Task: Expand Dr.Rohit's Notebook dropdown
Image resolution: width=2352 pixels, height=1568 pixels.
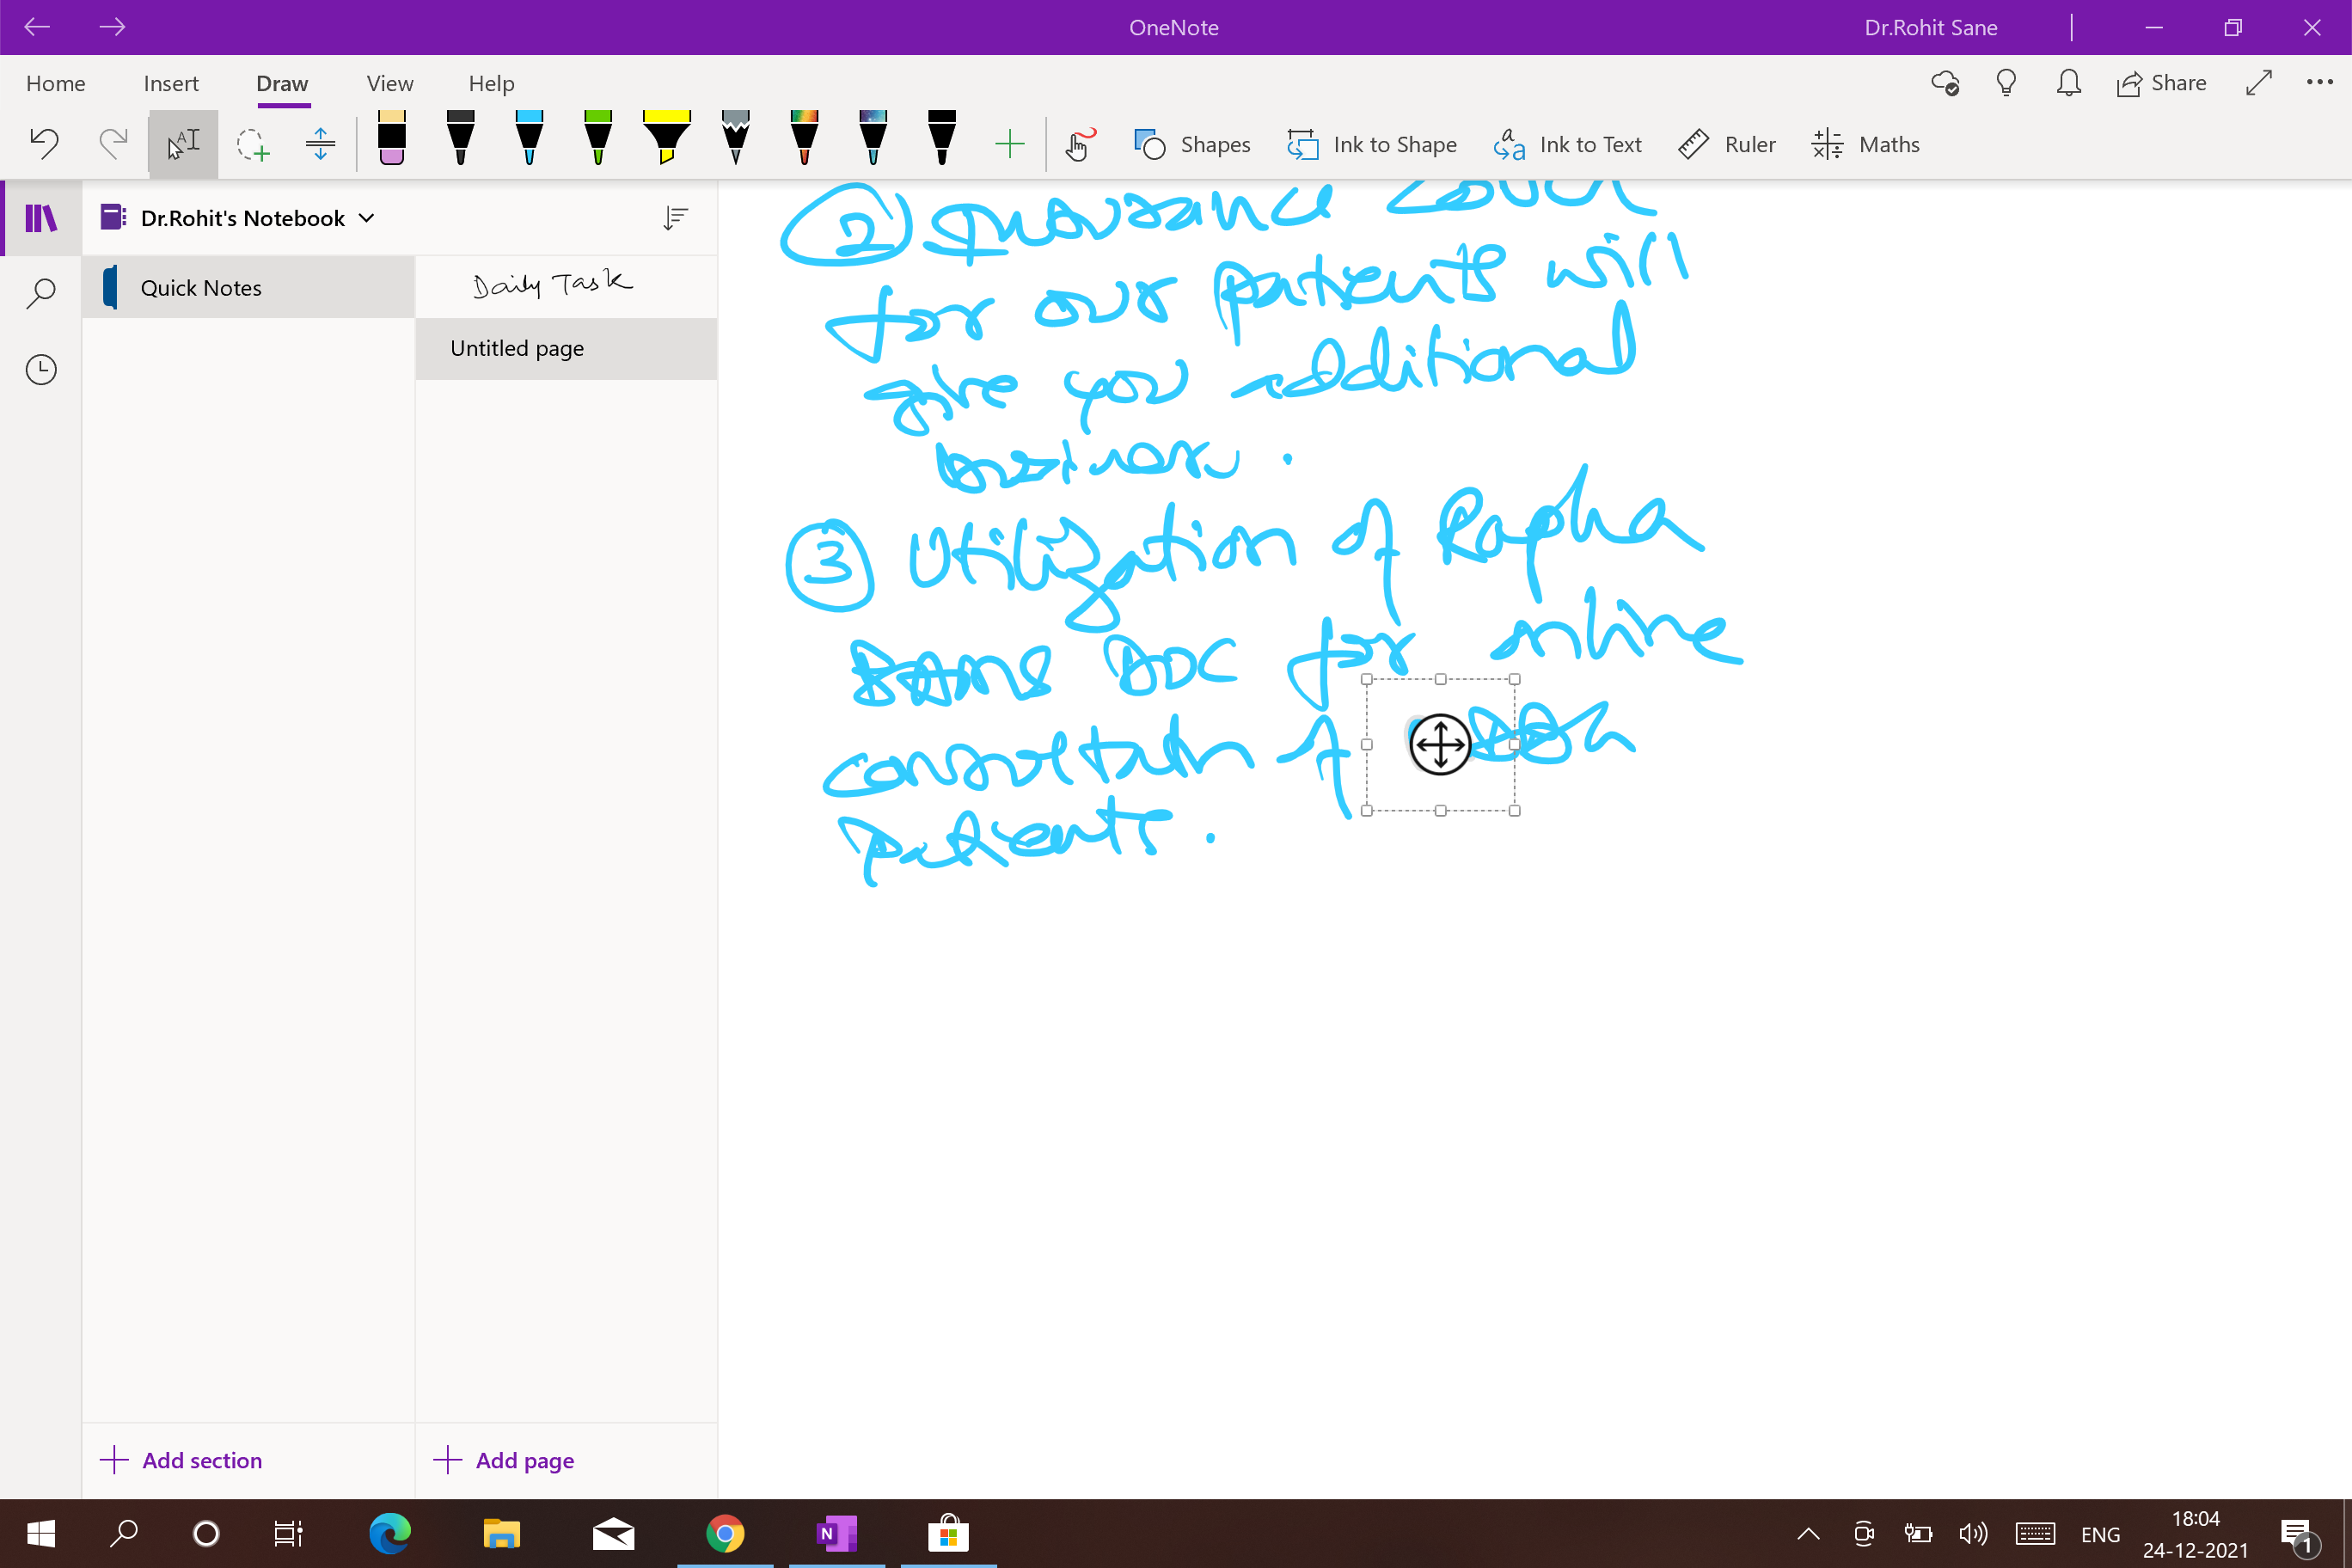Action: 238,218
